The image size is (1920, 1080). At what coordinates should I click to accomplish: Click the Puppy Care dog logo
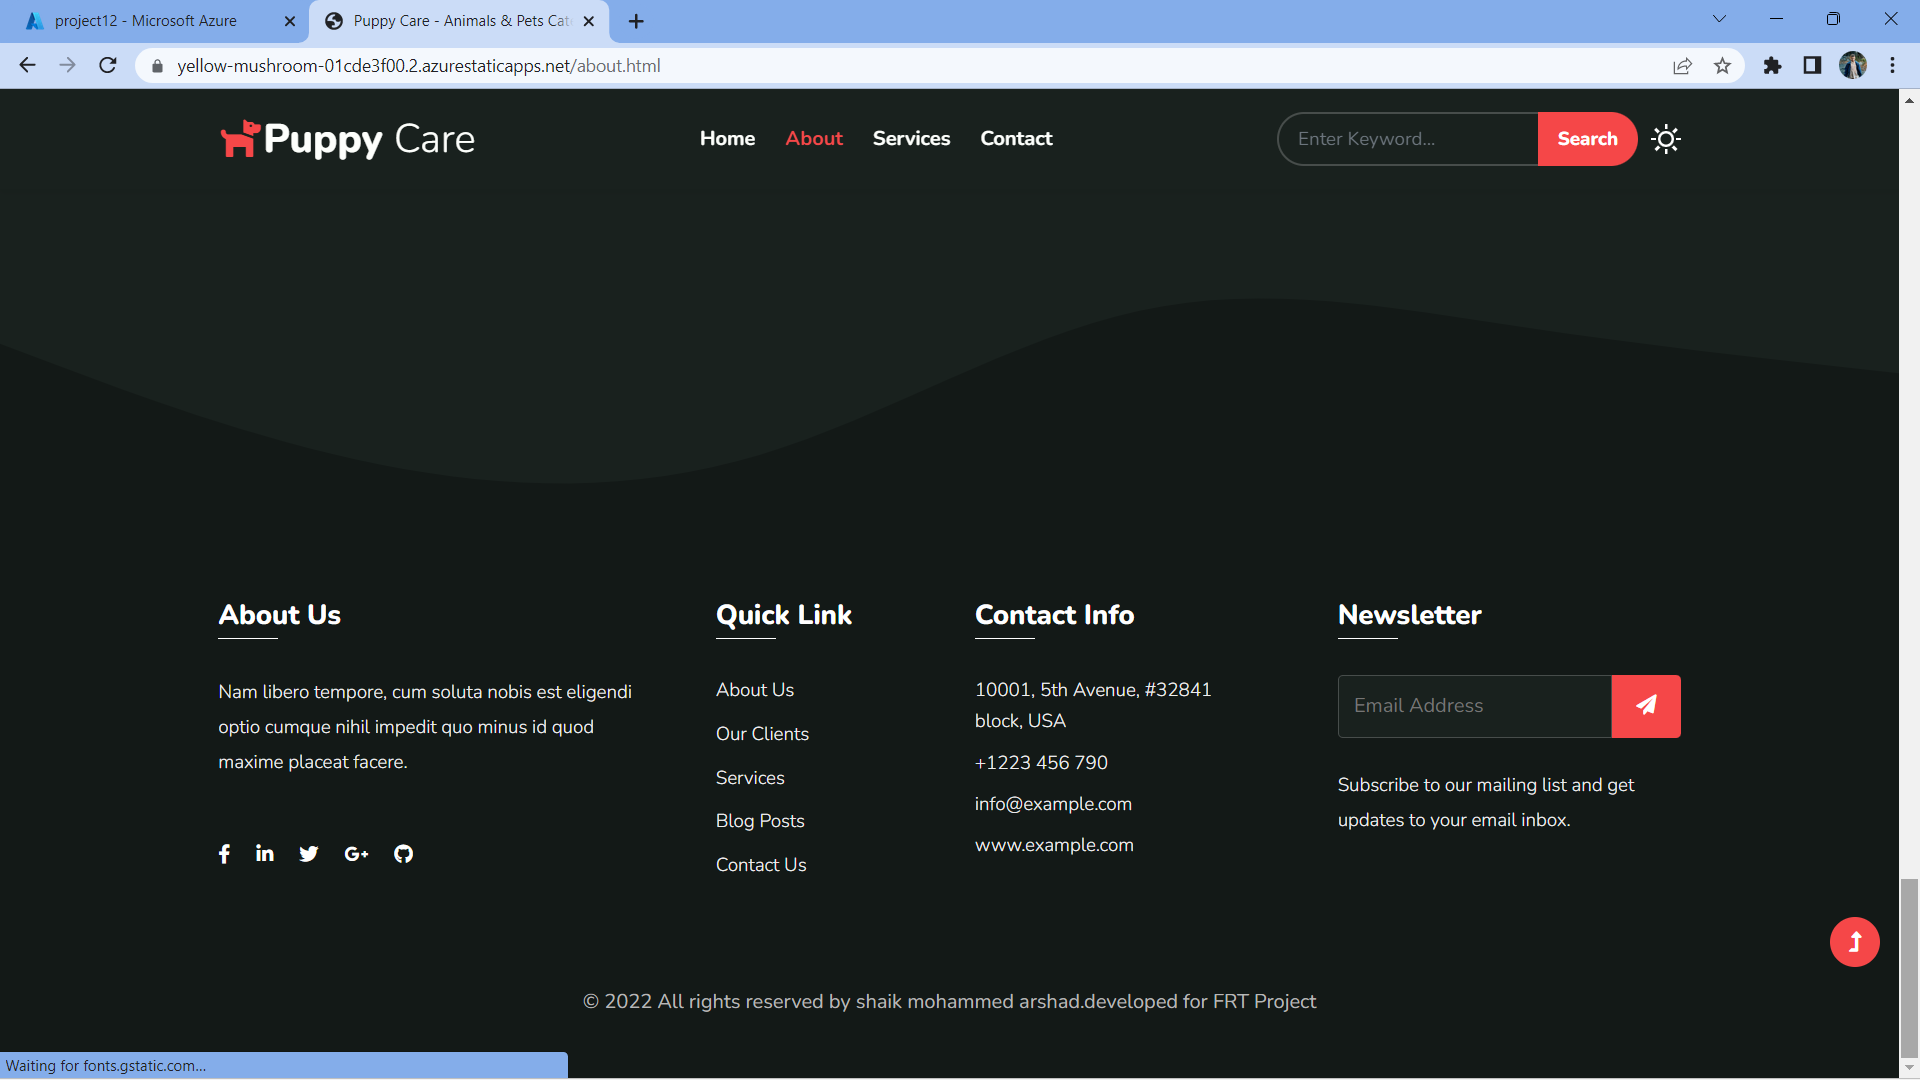click(238, 138)
